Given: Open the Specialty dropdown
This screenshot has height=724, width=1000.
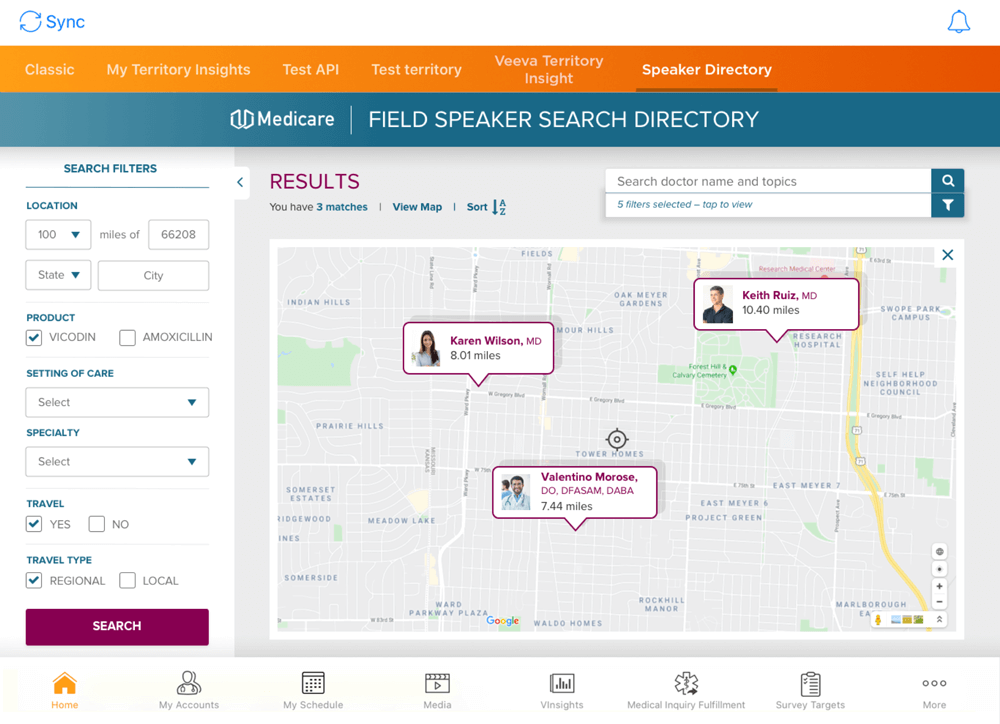Looking at the screenshot, I should point(116,461).
